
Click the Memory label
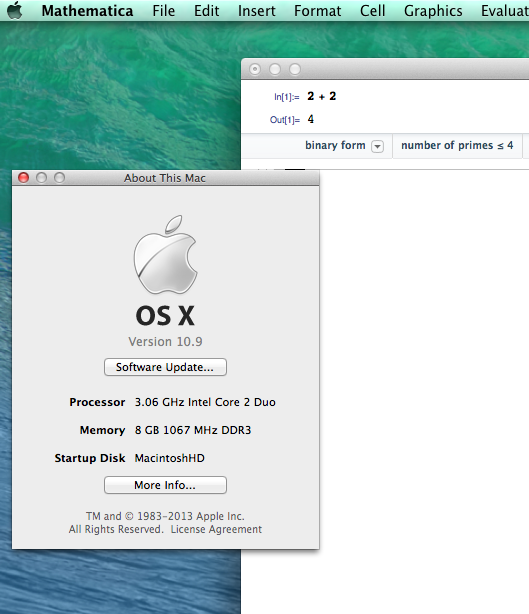[x=102, y=430]
